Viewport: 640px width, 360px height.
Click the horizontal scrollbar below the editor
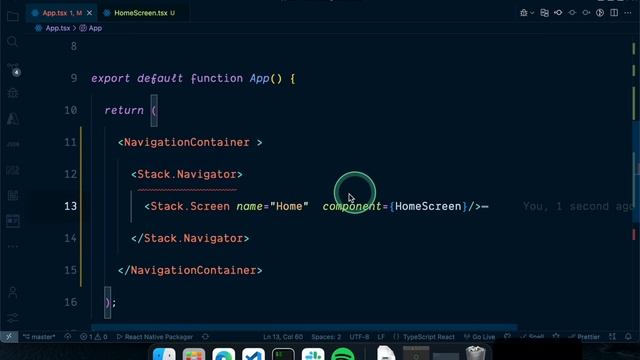304,327
